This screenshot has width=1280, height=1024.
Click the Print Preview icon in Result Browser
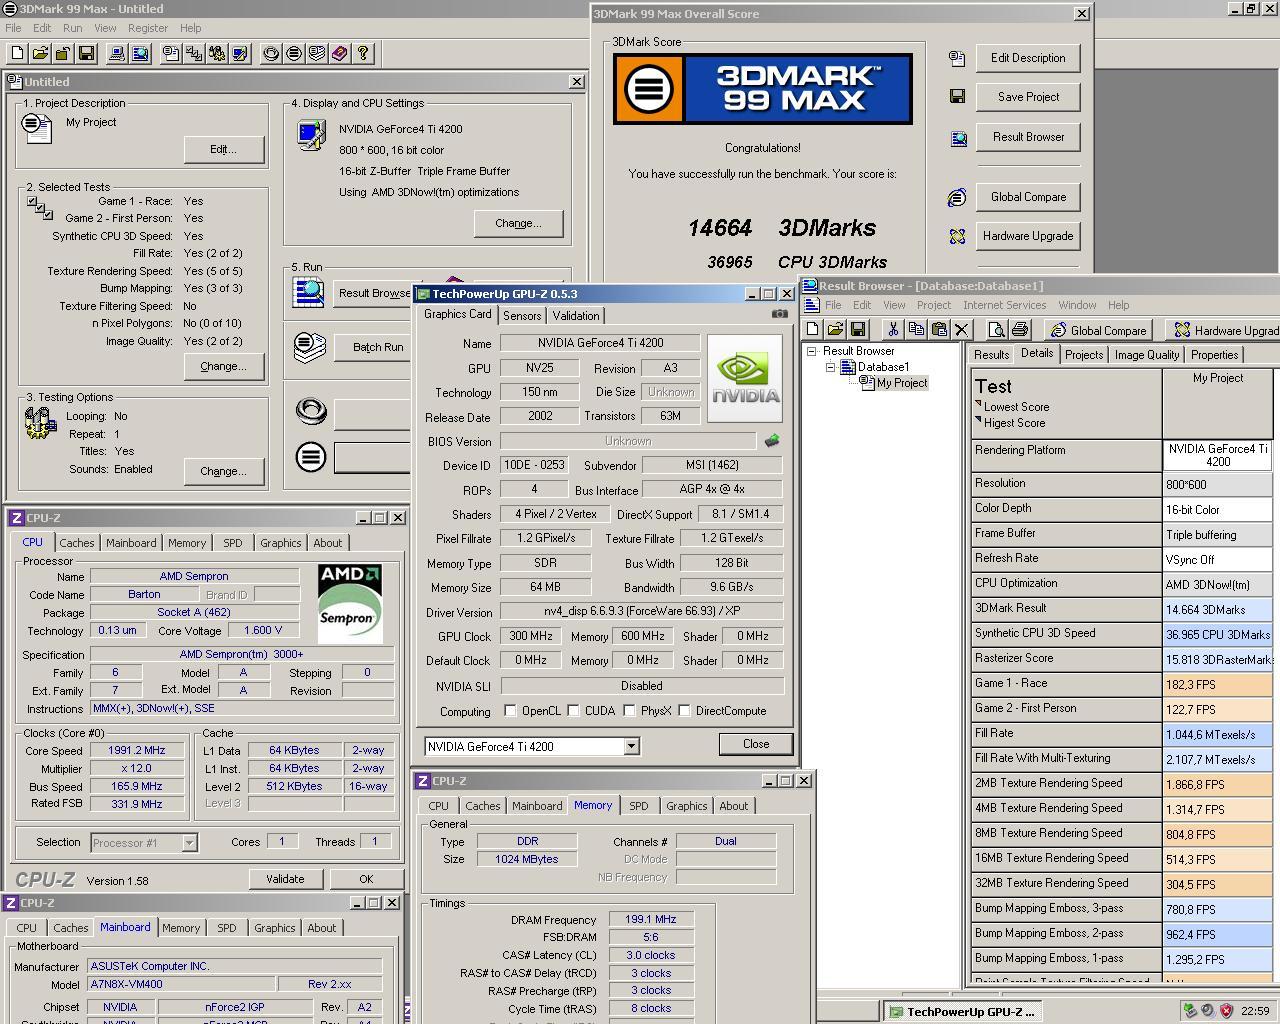click(x=996, y=329)
